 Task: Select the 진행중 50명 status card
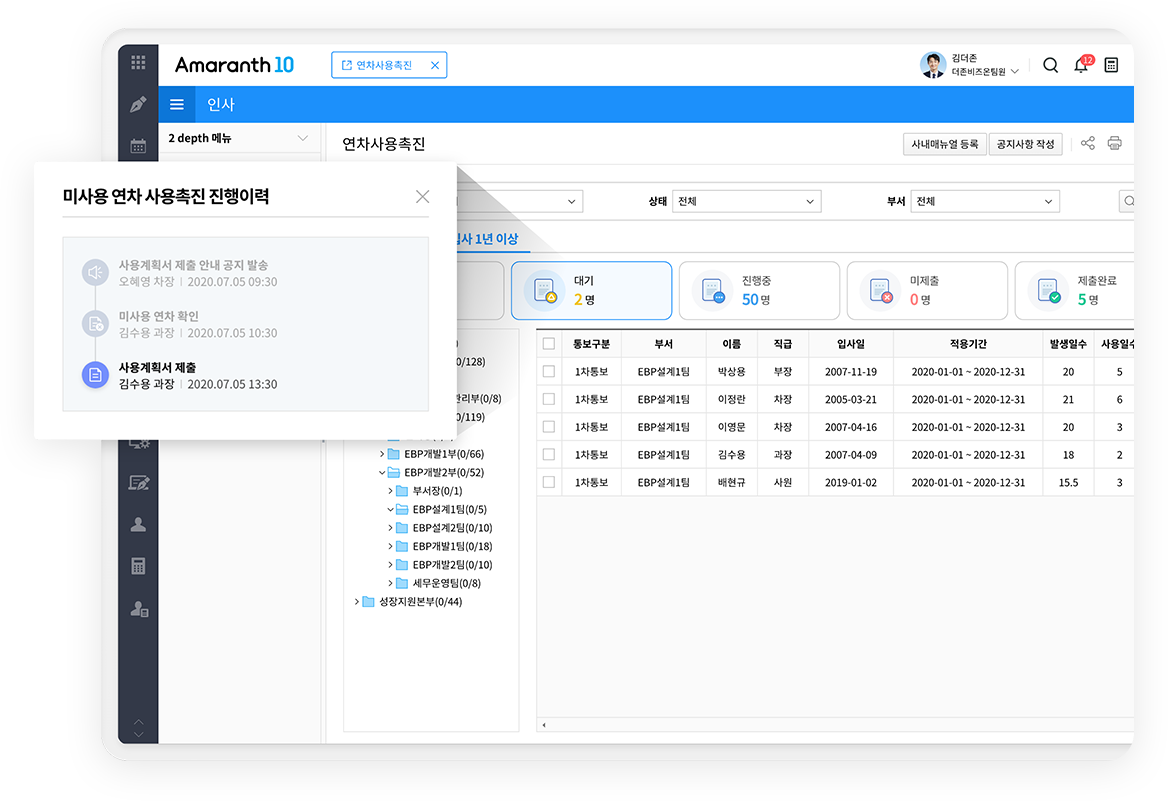tap(759, 291)
